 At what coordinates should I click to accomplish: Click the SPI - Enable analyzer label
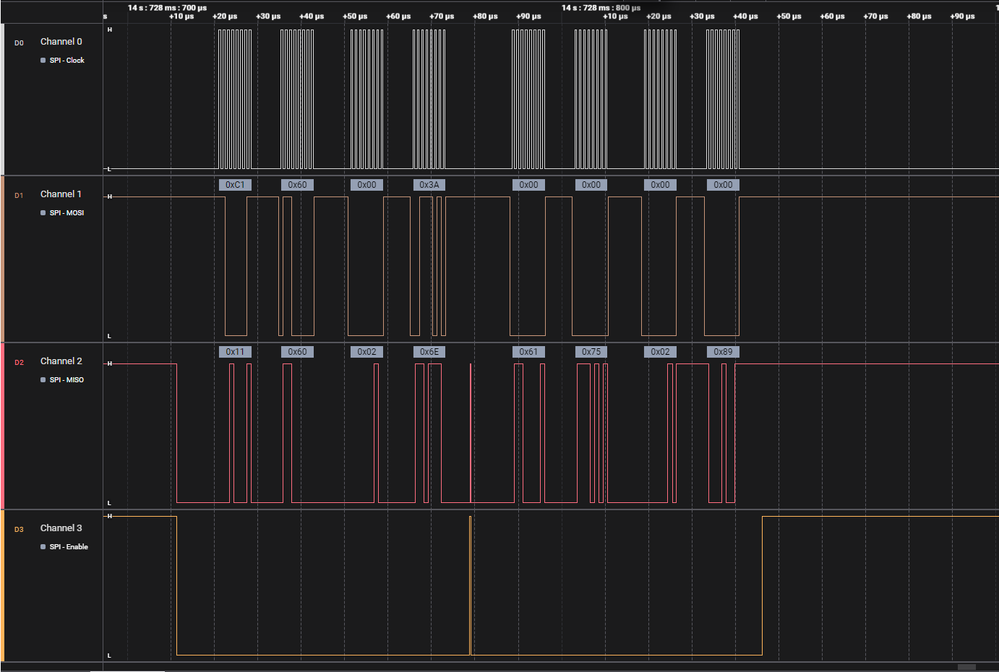(69, 546)
